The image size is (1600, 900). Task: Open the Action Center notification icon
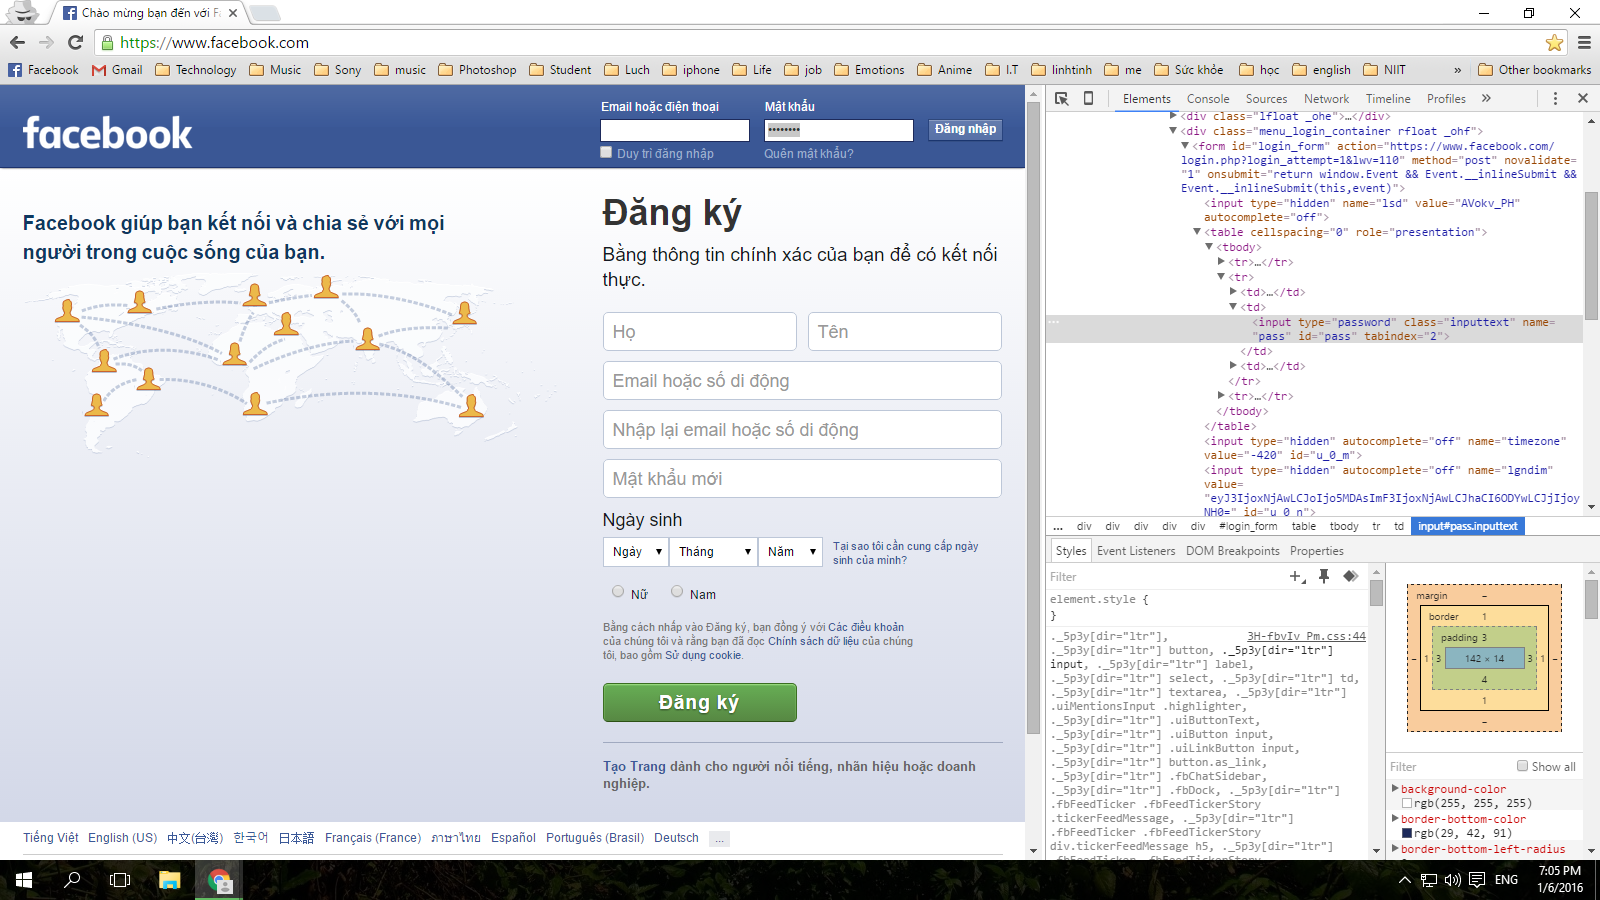(1477, 880)
